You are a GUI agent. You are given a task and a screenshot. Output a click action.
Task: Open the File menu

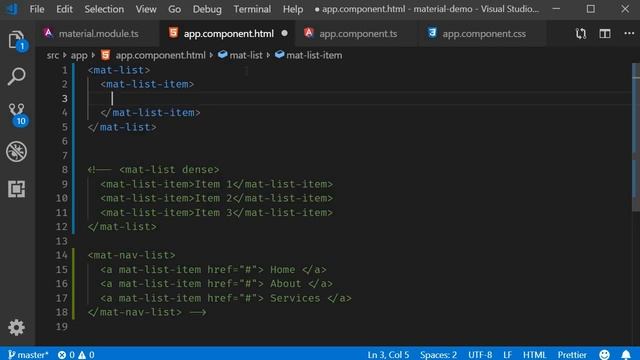point(37,9)
